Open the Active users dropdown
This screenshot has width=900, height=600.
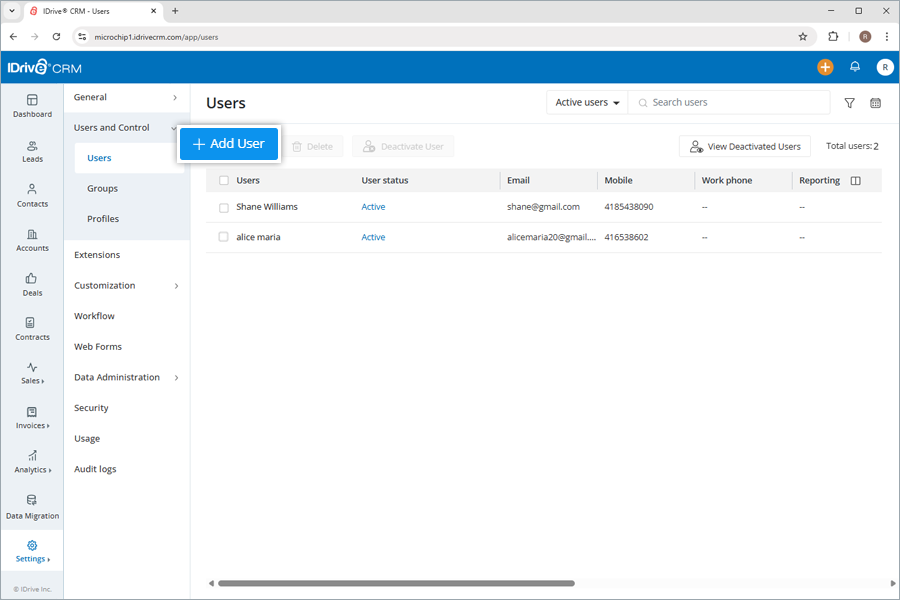[586, 102]
